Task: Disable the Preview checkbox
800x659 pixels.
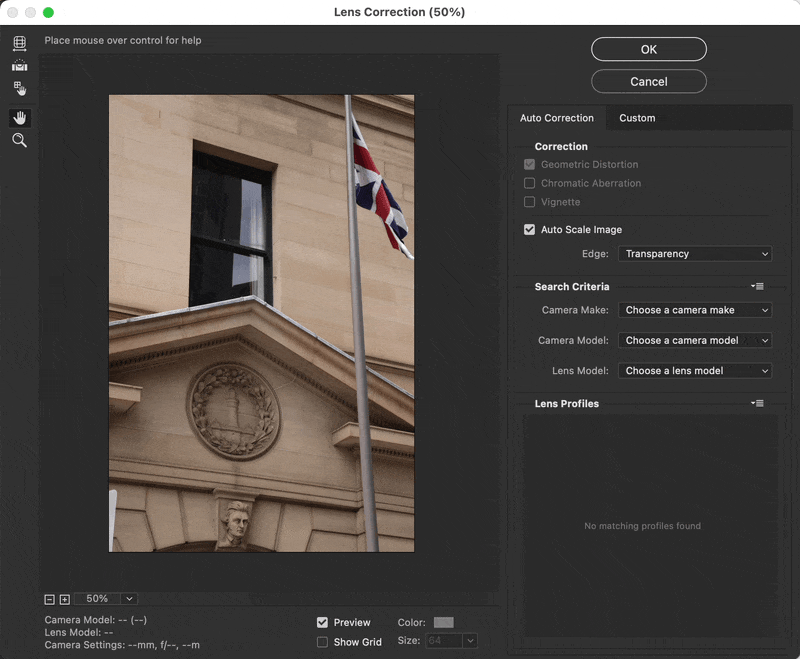Action: coord(322,622)
